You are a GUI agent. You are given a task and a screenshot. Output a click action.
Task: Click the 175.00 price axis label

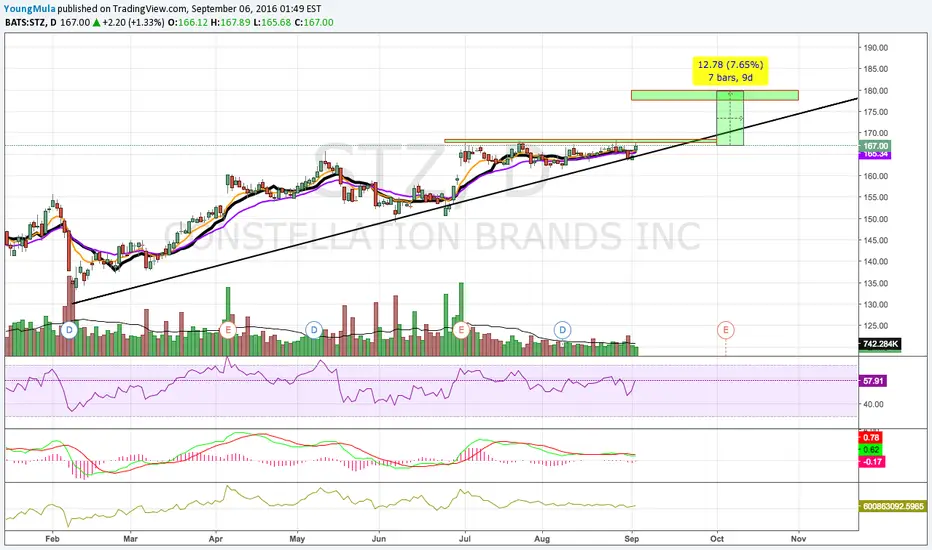[876, 112]
